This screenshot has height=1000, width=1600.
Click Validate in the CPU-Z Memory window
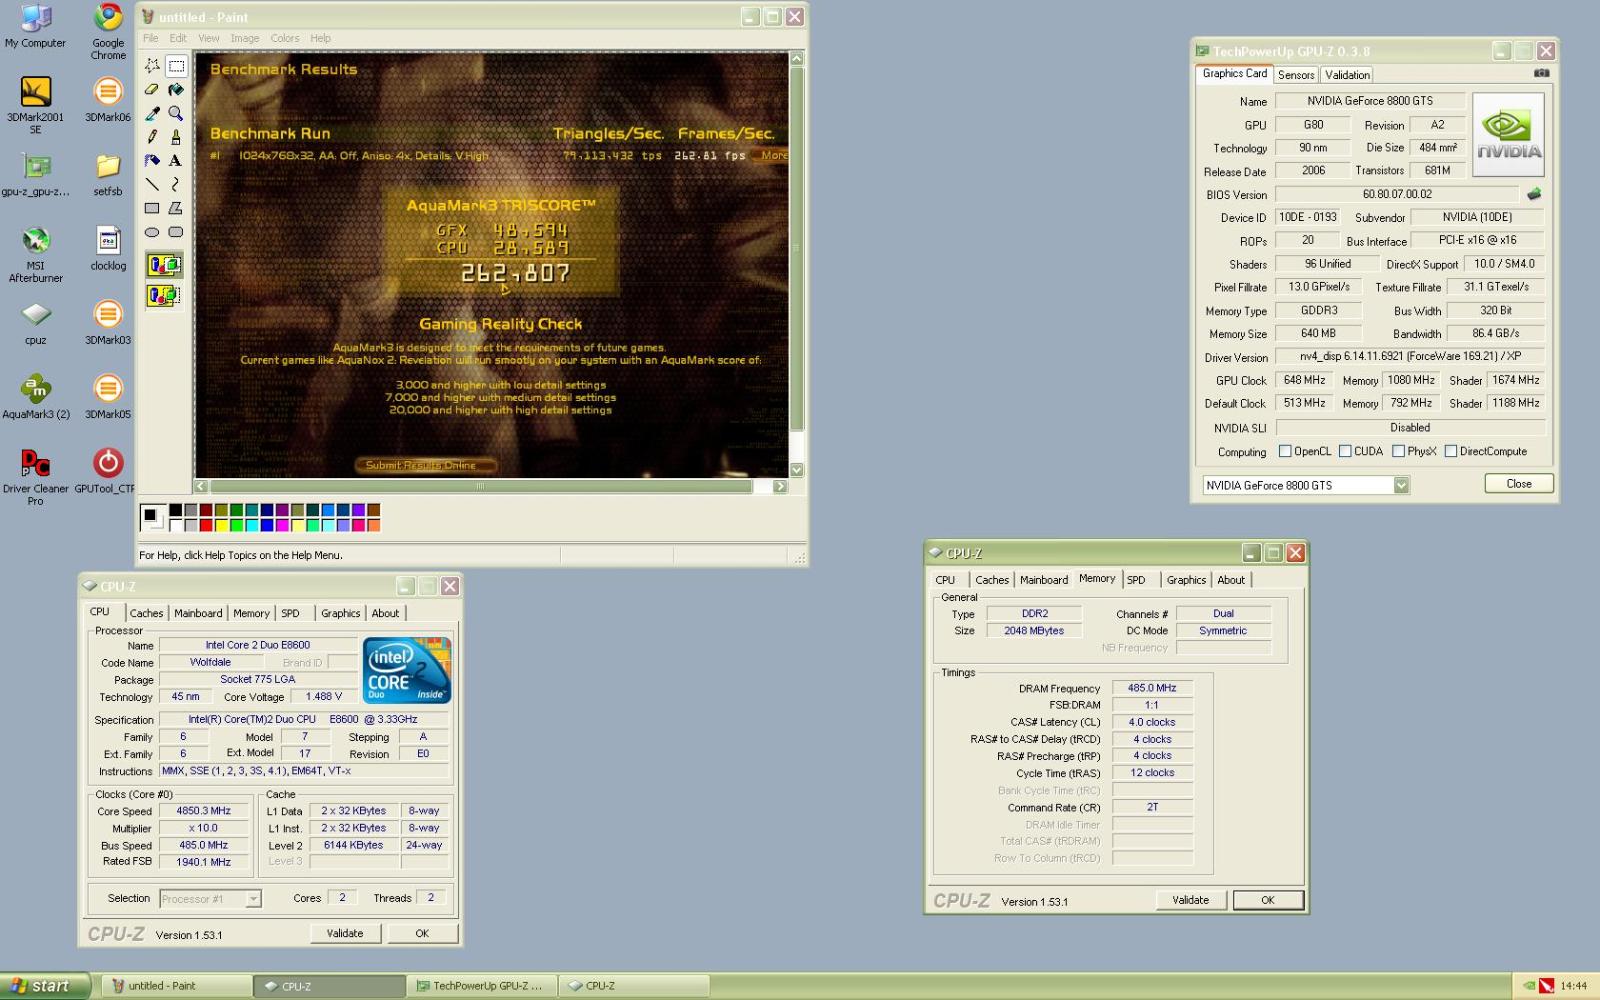pyautogui.click(x=1191, y=900)
